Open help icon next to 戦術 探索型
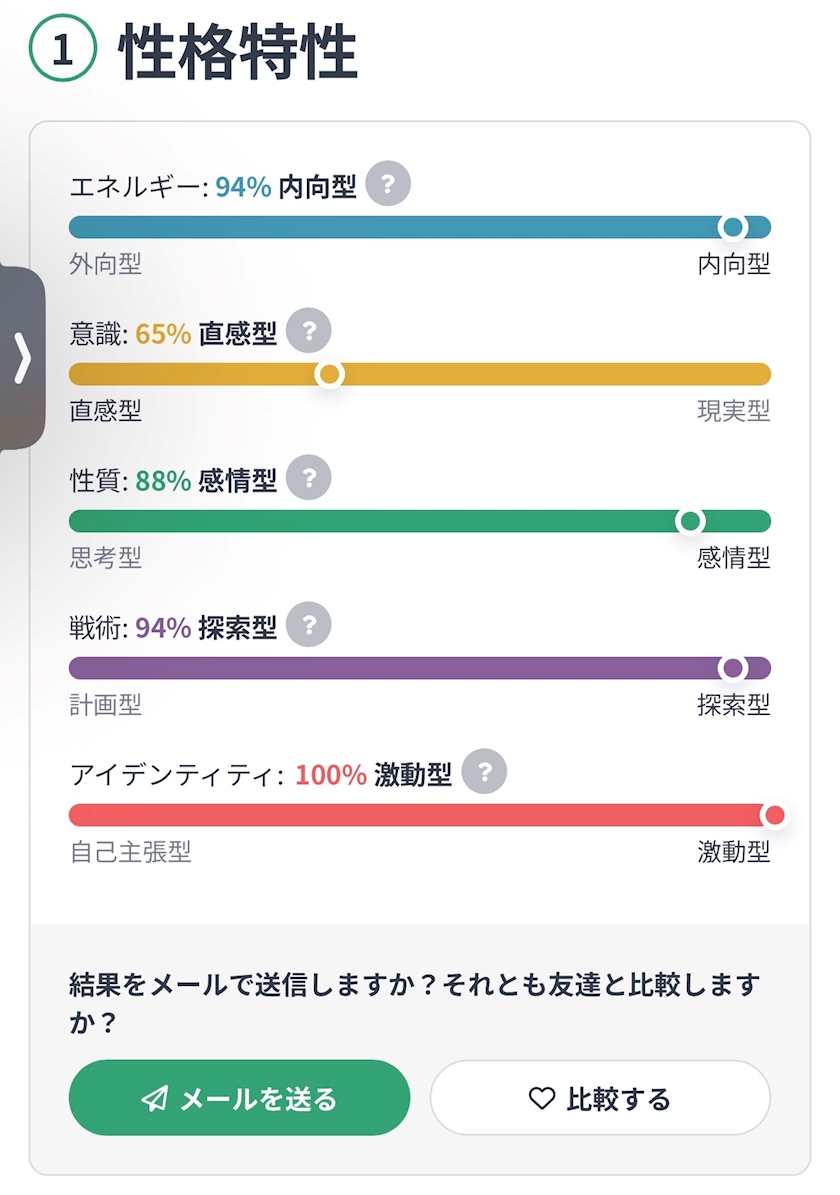 (309, 625)
